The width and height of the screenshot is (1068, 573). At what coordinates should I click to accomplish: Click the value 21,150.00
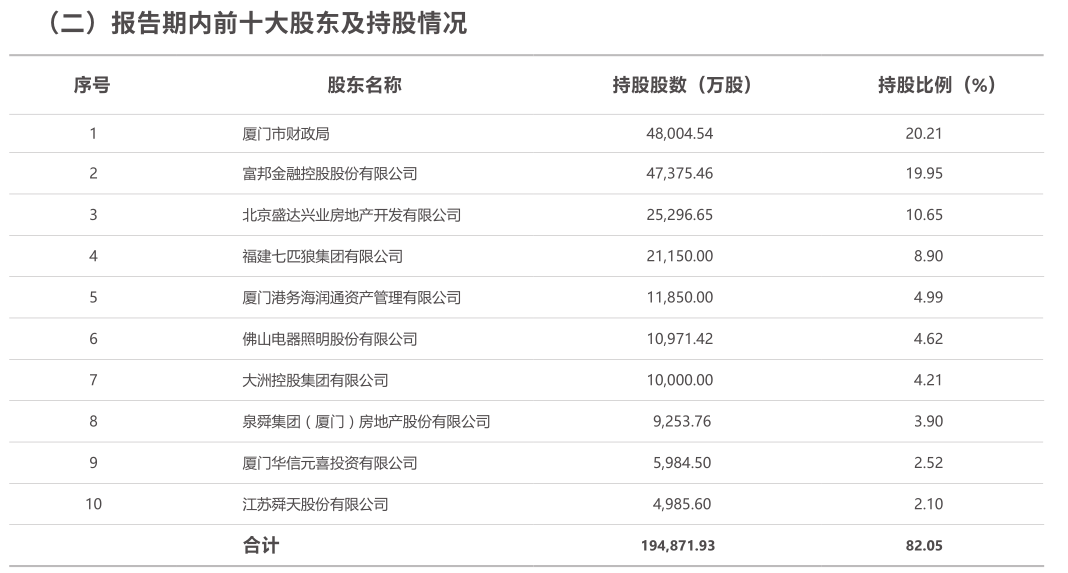click(680, 256)
